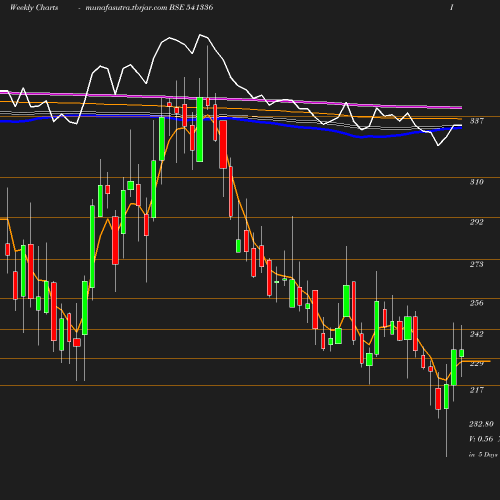Click the 256 price axis label
Screen dimensions: 500x500
(476, 303)
